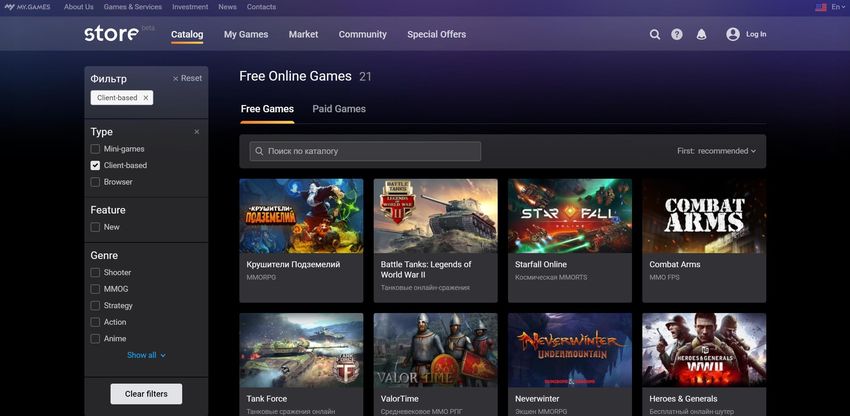Click the Battle Tanks: Legends title text
Screen dimensions: 850x416
426,270
